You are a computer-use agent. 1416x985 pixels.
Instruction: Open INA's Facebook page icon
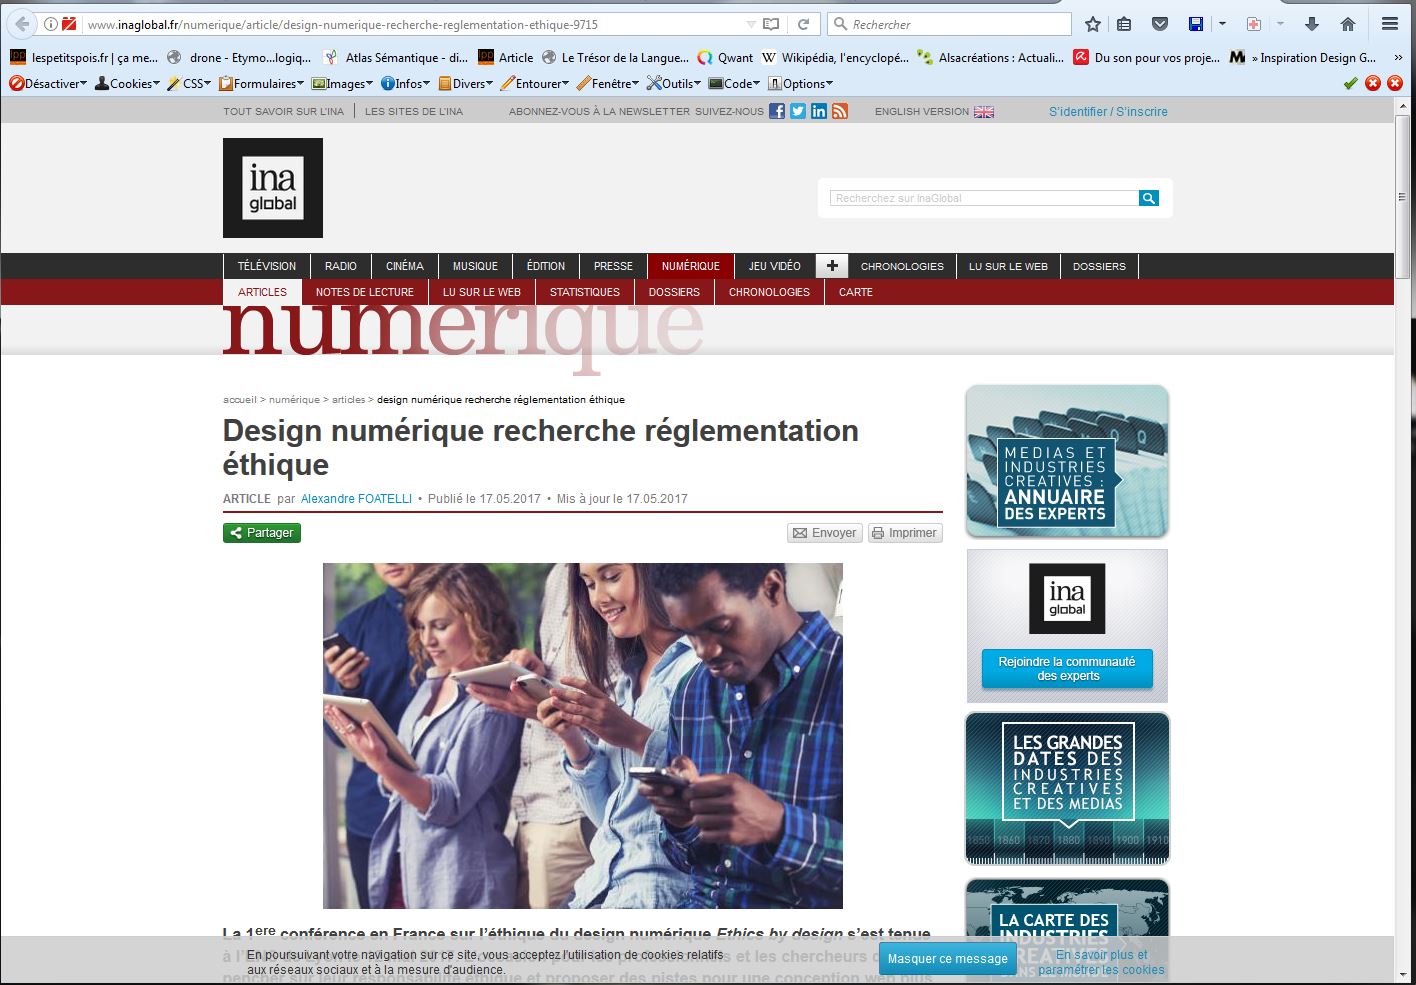coord(777,111)
